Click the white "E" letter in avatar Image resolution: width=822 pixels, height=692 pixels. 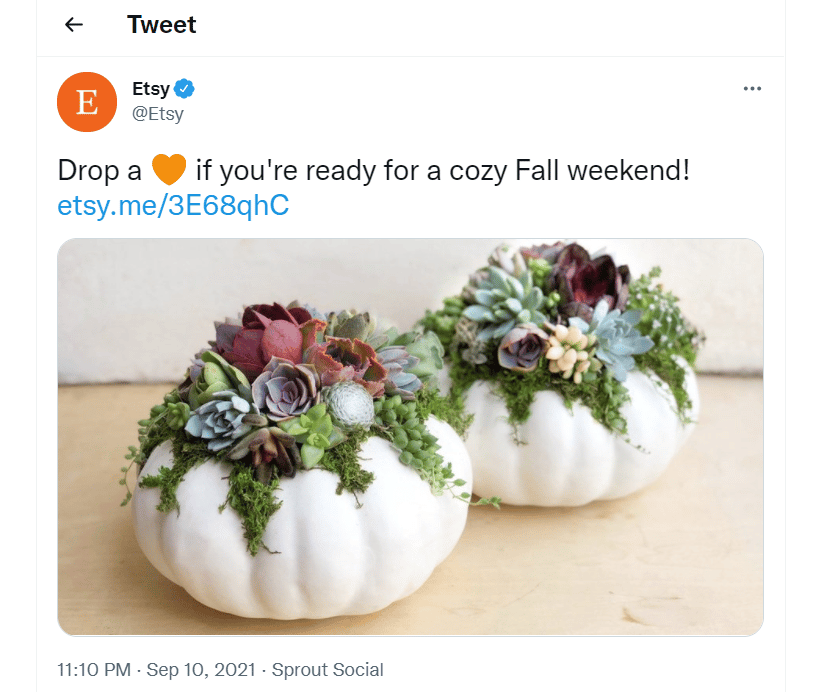tap(87, 102)
